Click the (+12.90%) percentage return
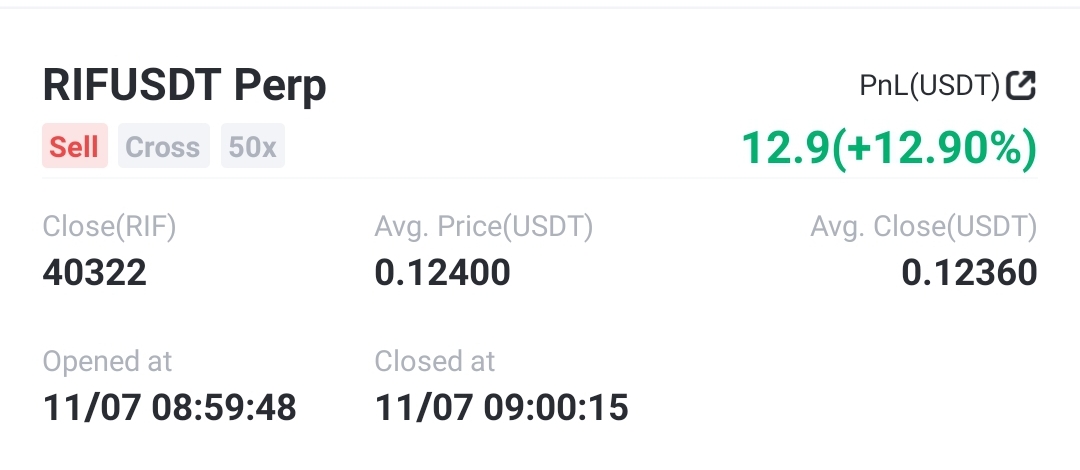Viewport: 1080px width, 470px height. 933,149
